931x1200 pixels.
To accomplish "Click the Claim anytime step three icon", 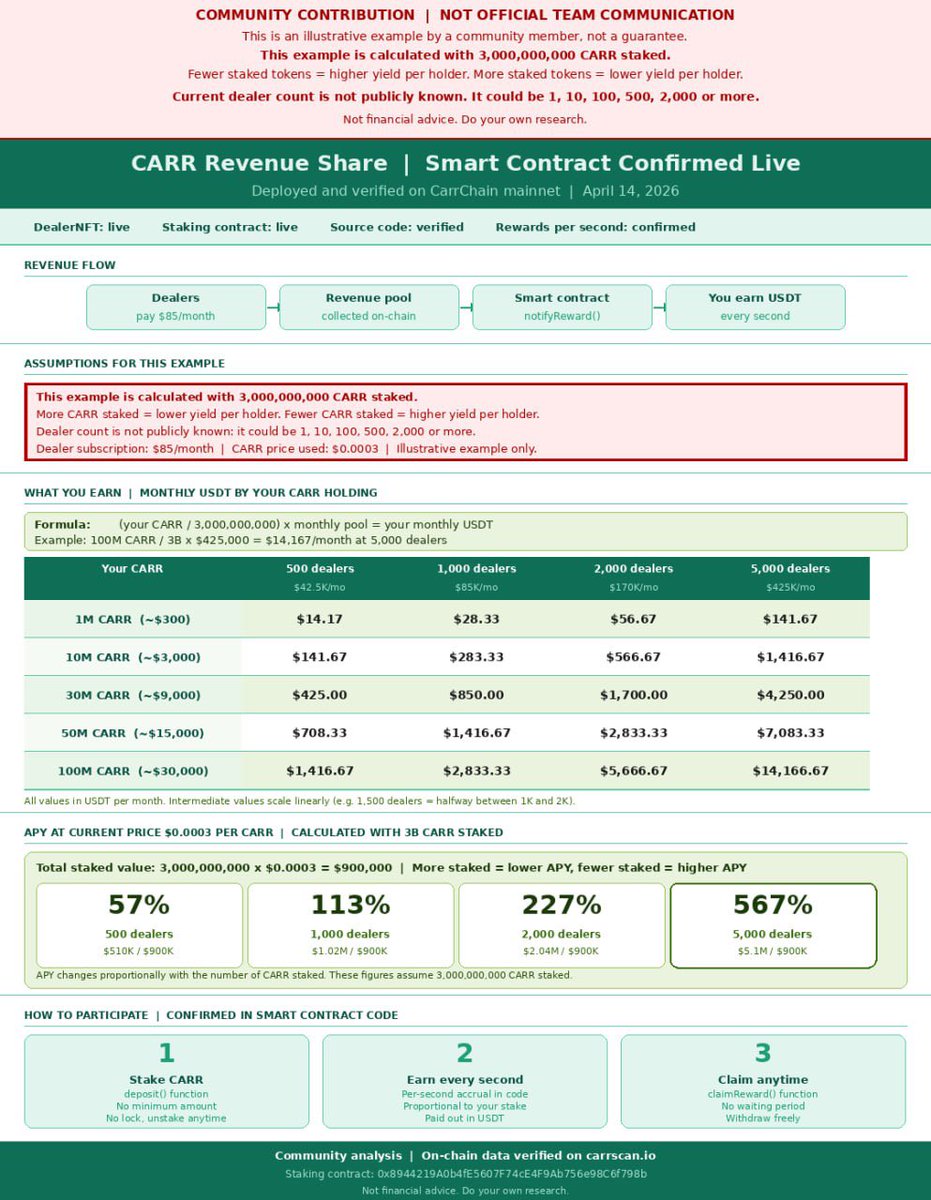I will coord(763,1053).
